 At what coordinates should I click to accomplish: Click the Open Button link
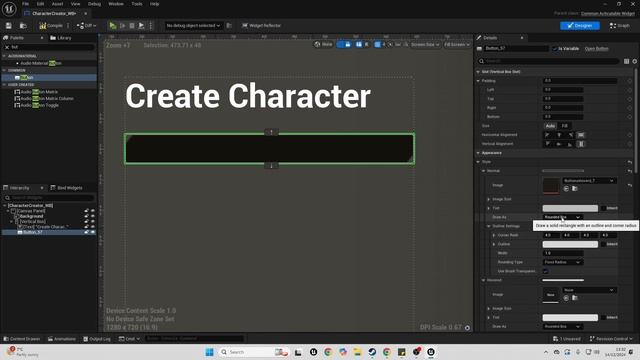[x=596, y=49]
